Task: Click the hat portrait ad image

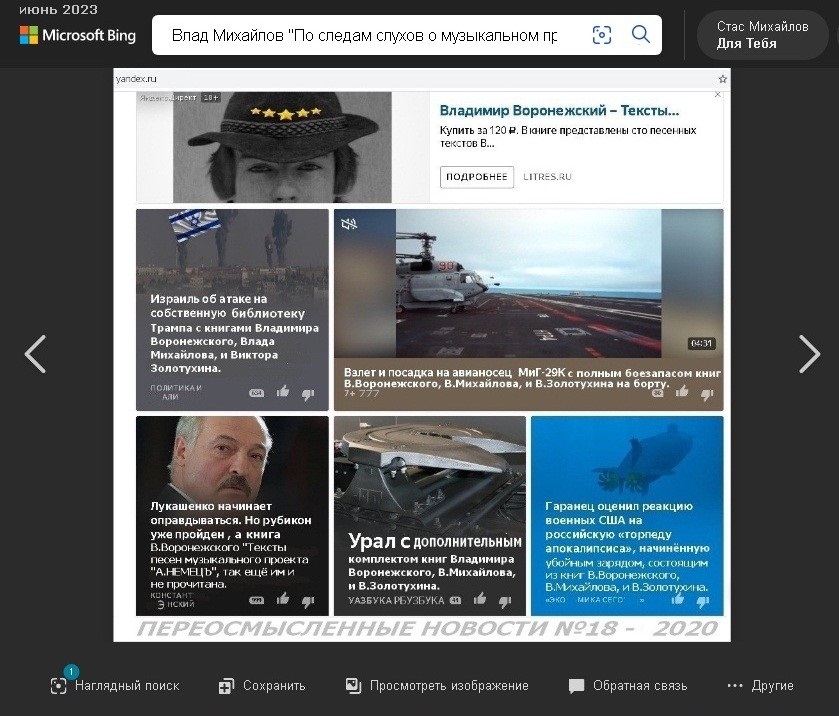Action: click(282, 147)
